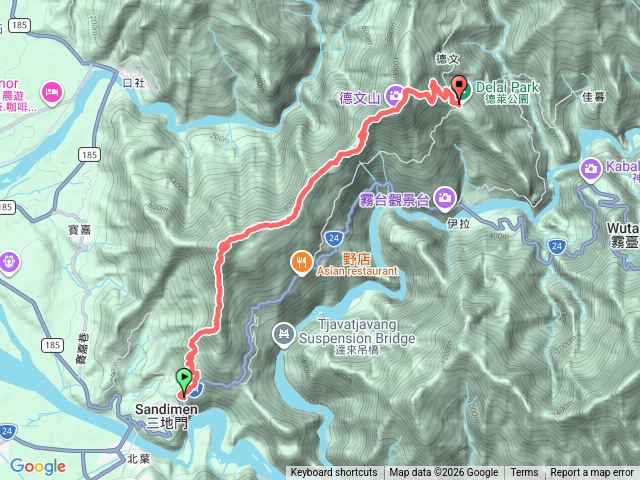
Task: Open the 野店 Asian restaurant icon
Action: 302,263
